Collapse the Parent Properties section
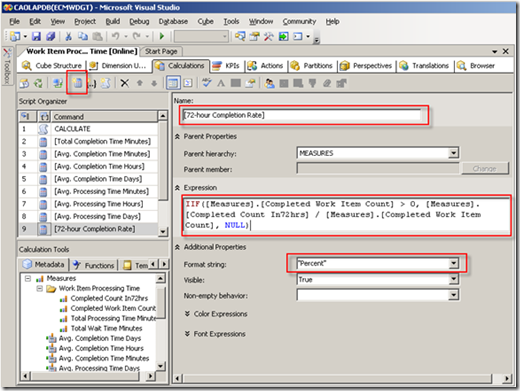The height and width of the screenshot is (391, 520). (x=177, y=136)
